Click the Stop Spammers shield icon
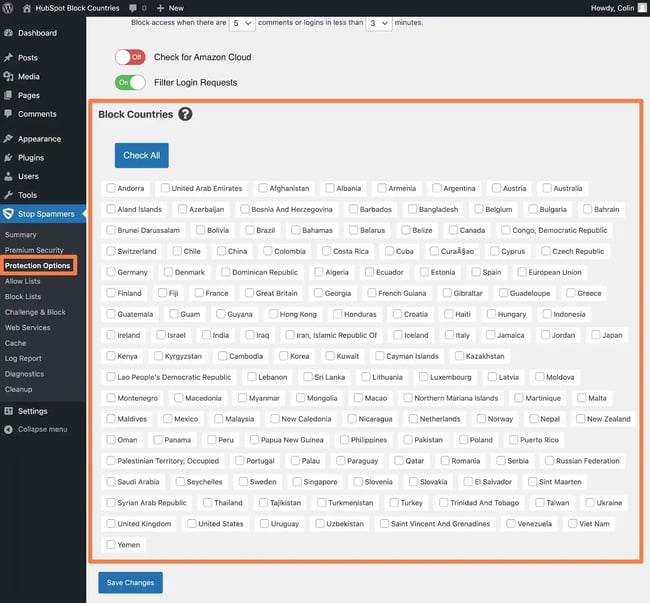 [x=8, y=214]
